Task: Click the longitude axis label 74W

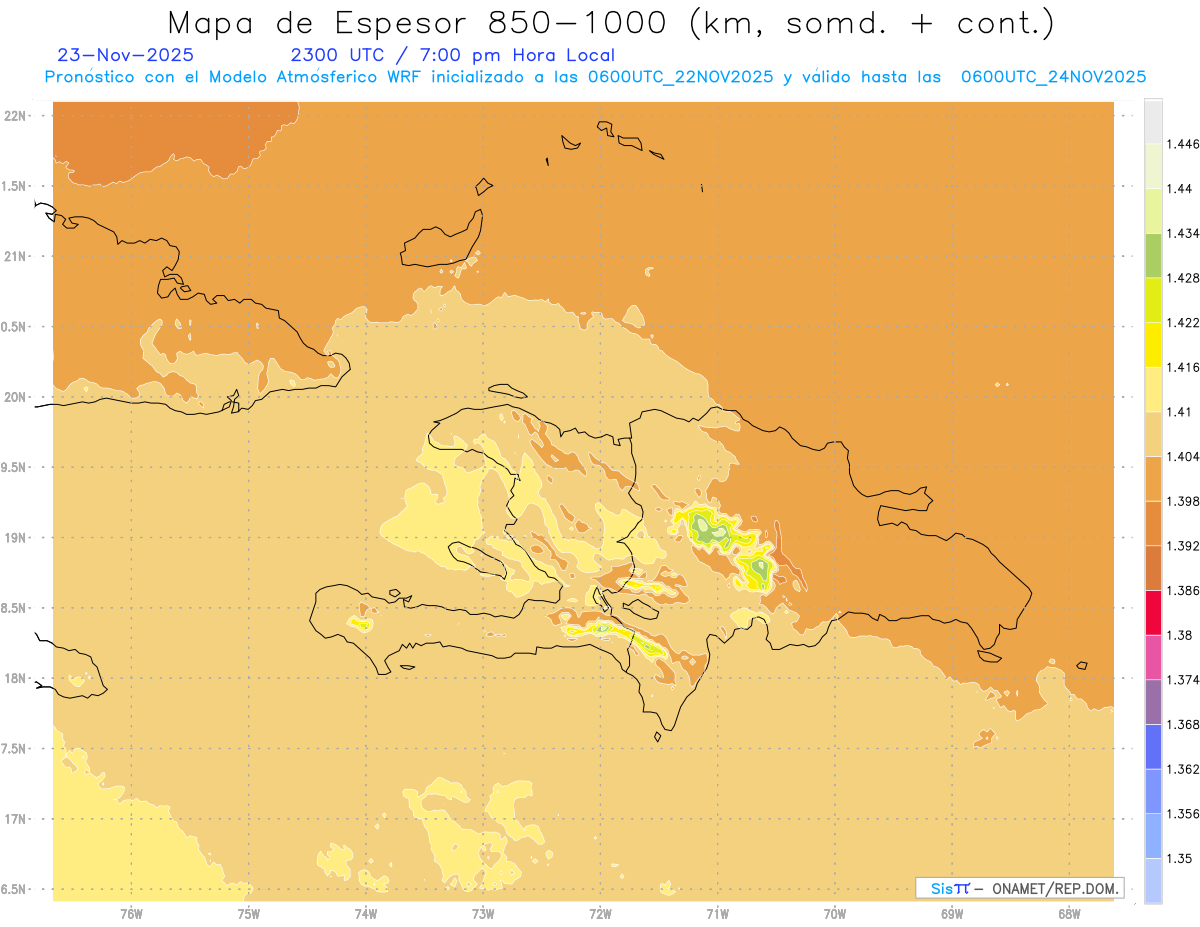Action: [366, 913]
